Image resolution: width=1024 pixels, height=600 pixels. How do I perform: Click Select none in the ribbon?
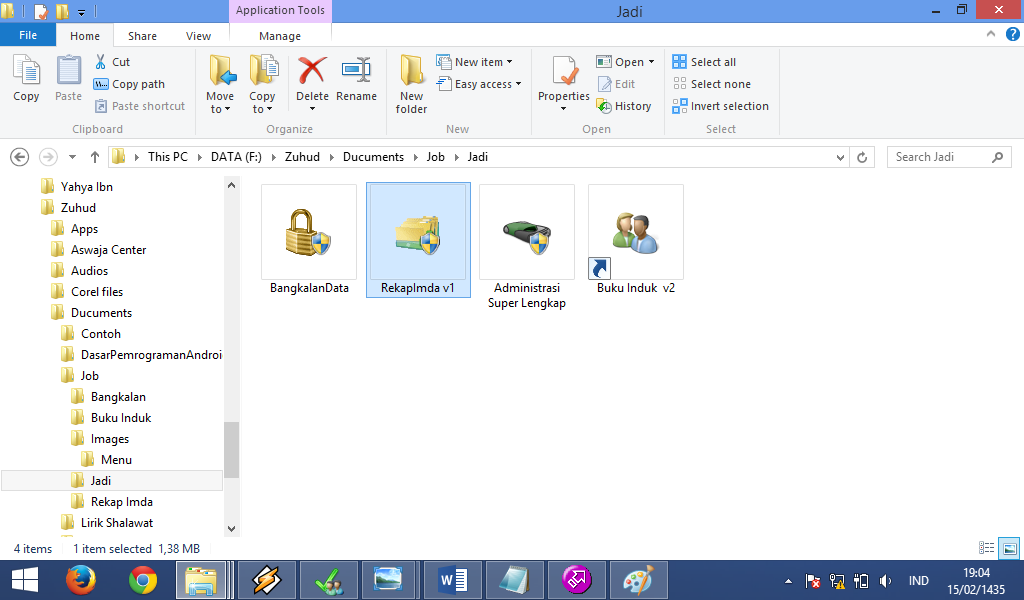(x=712, y=84)
